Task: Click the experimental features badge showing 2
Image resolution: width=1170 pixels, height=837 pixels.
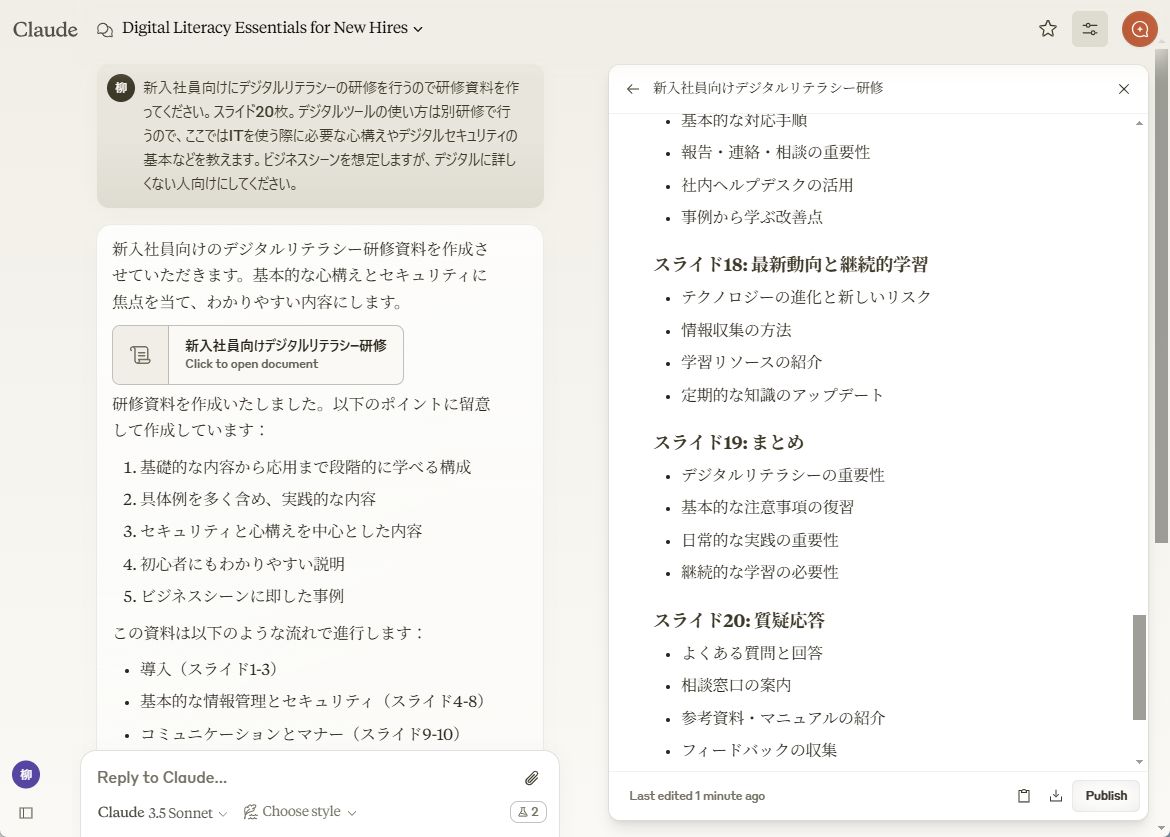Action: click(528, 812)
